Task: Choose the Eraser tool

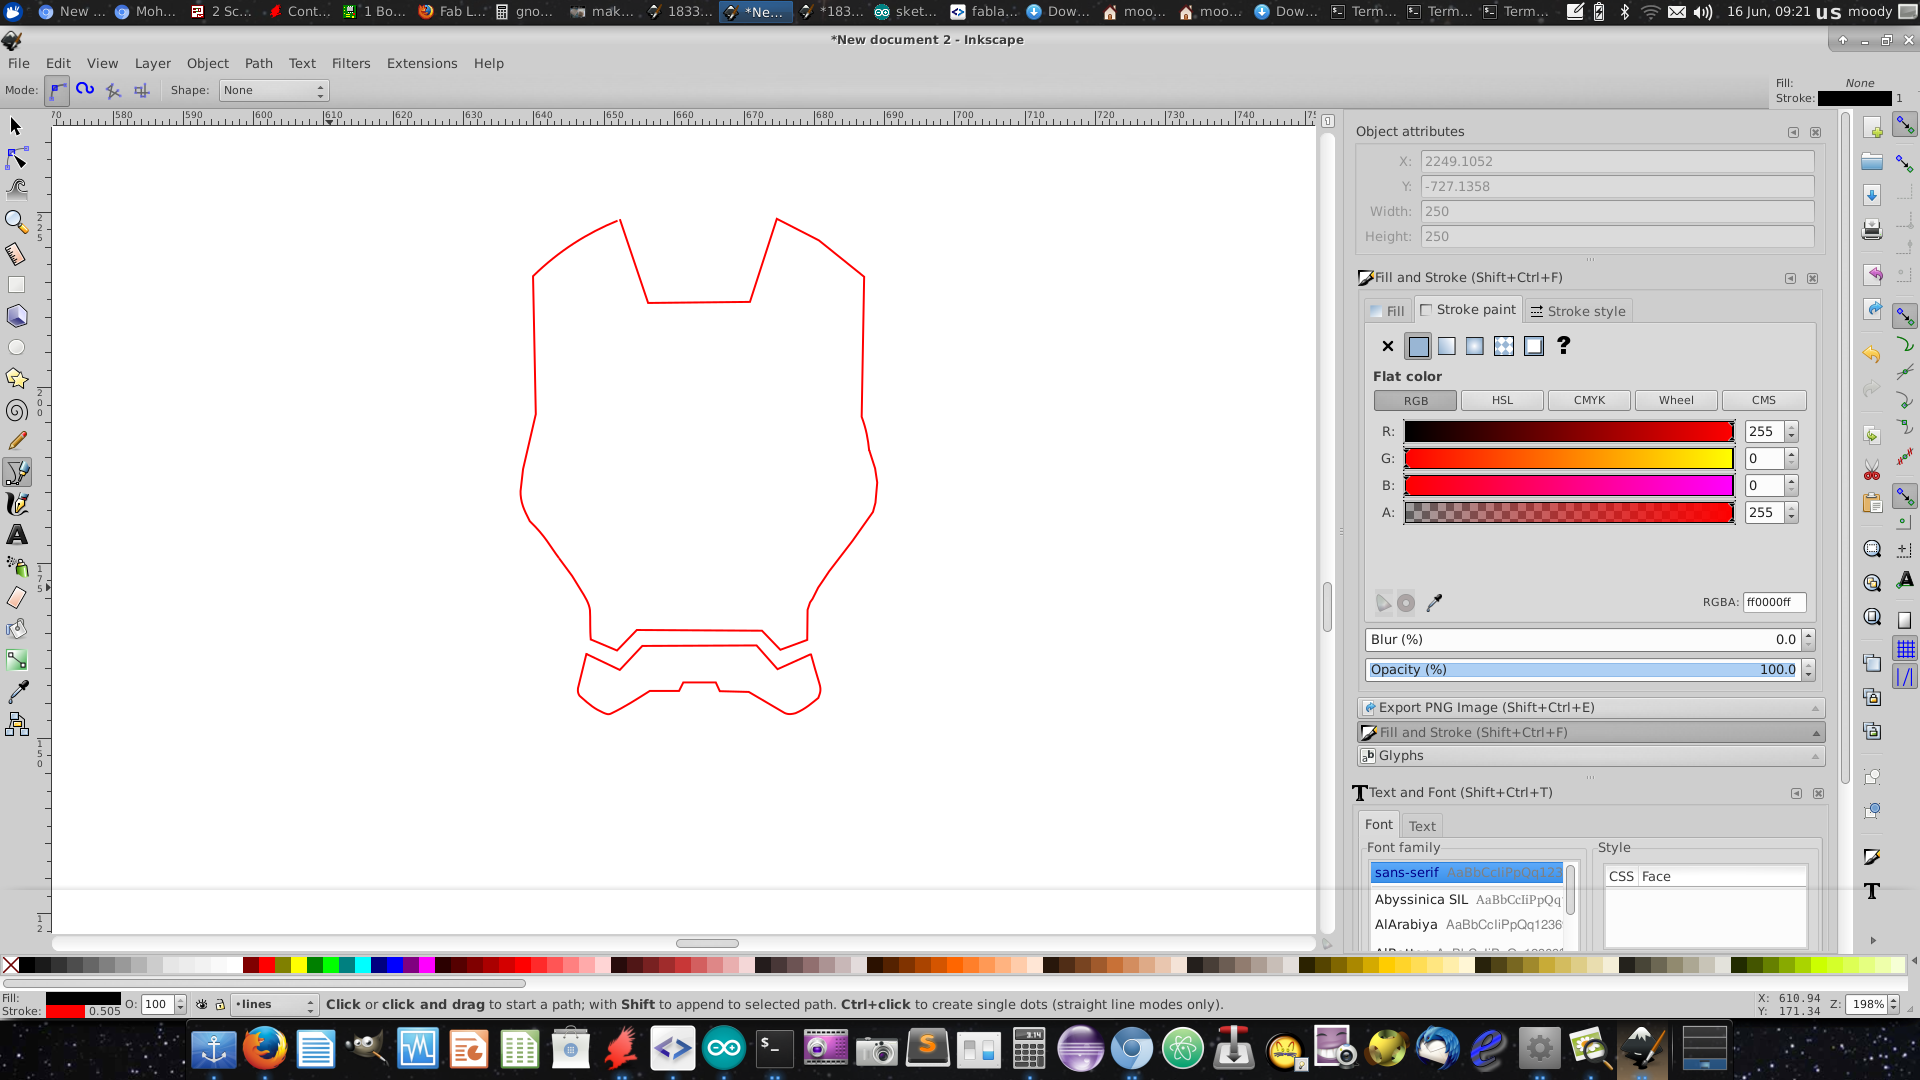Action: [x=16, y=598]
